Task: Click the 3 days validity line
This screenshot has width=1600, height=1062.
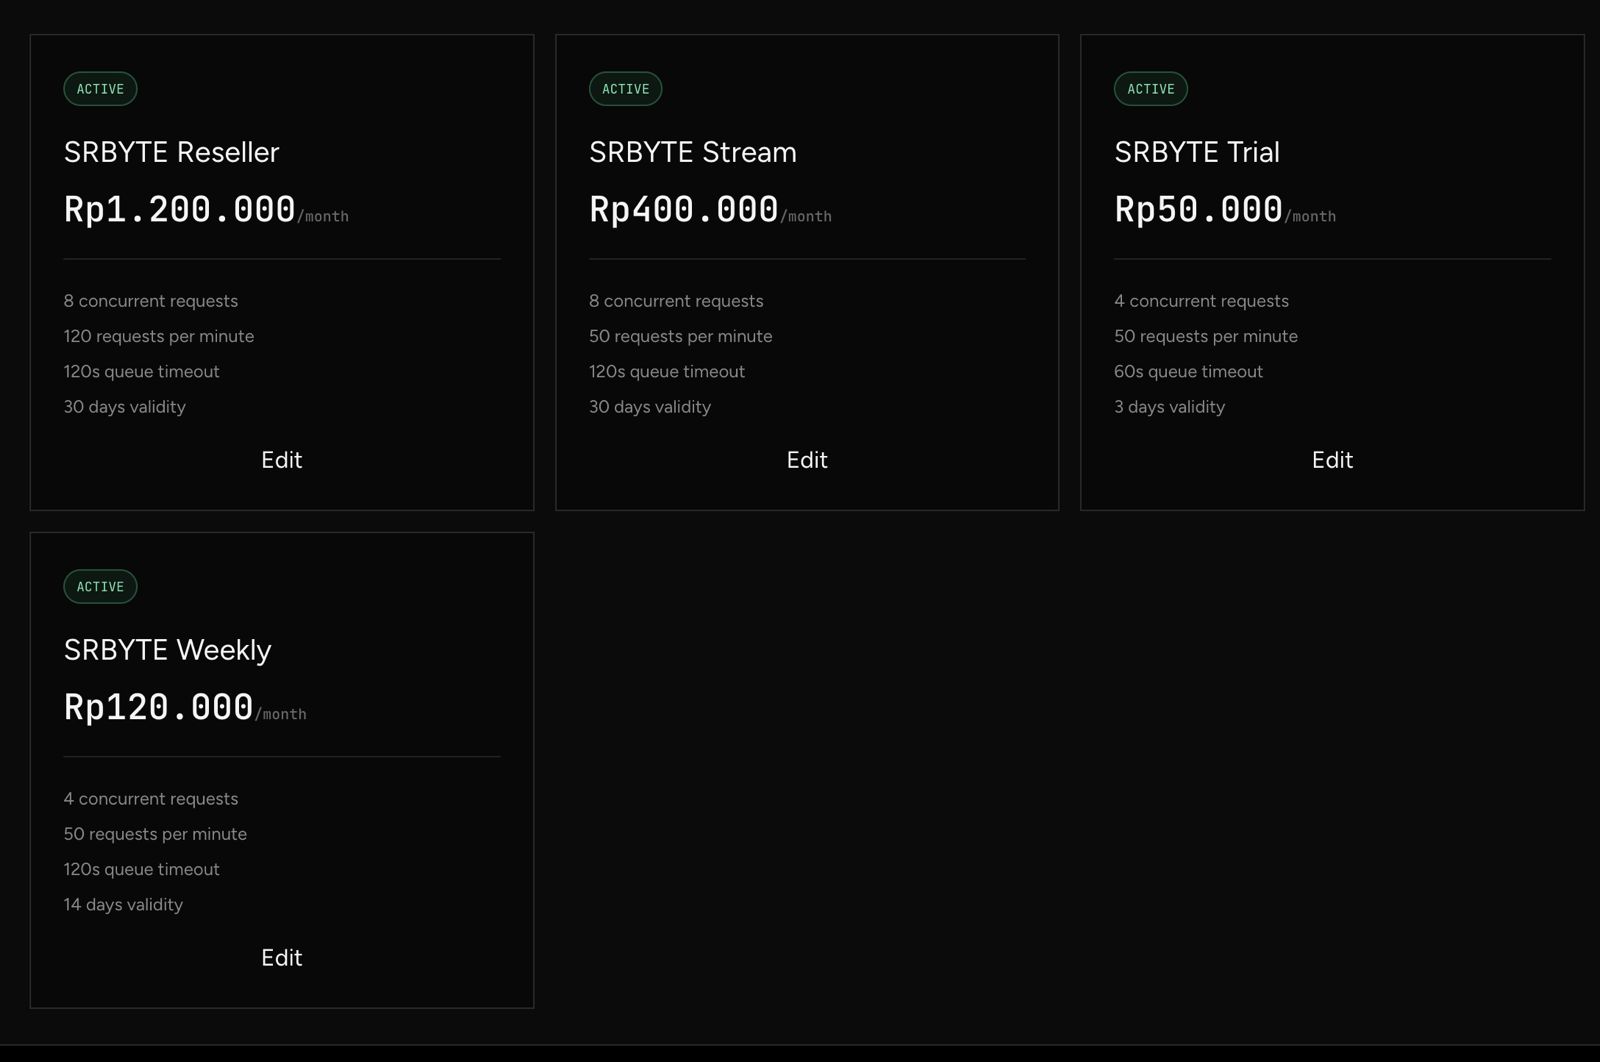Action: tap(1170, 407)
